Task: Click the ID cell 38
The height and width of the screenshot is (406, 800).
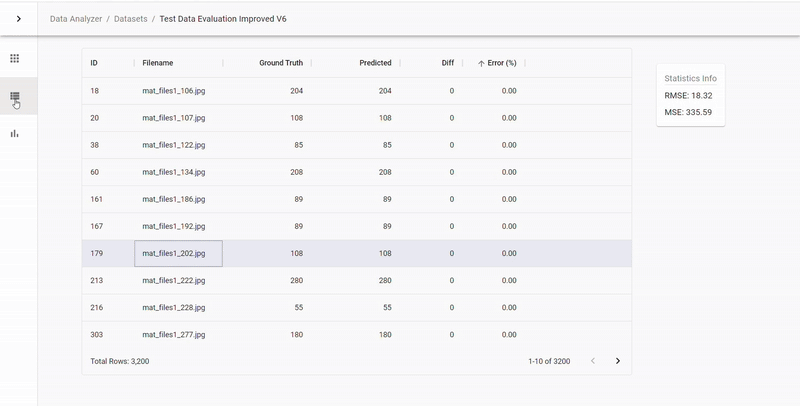Action: click(108, 145)
